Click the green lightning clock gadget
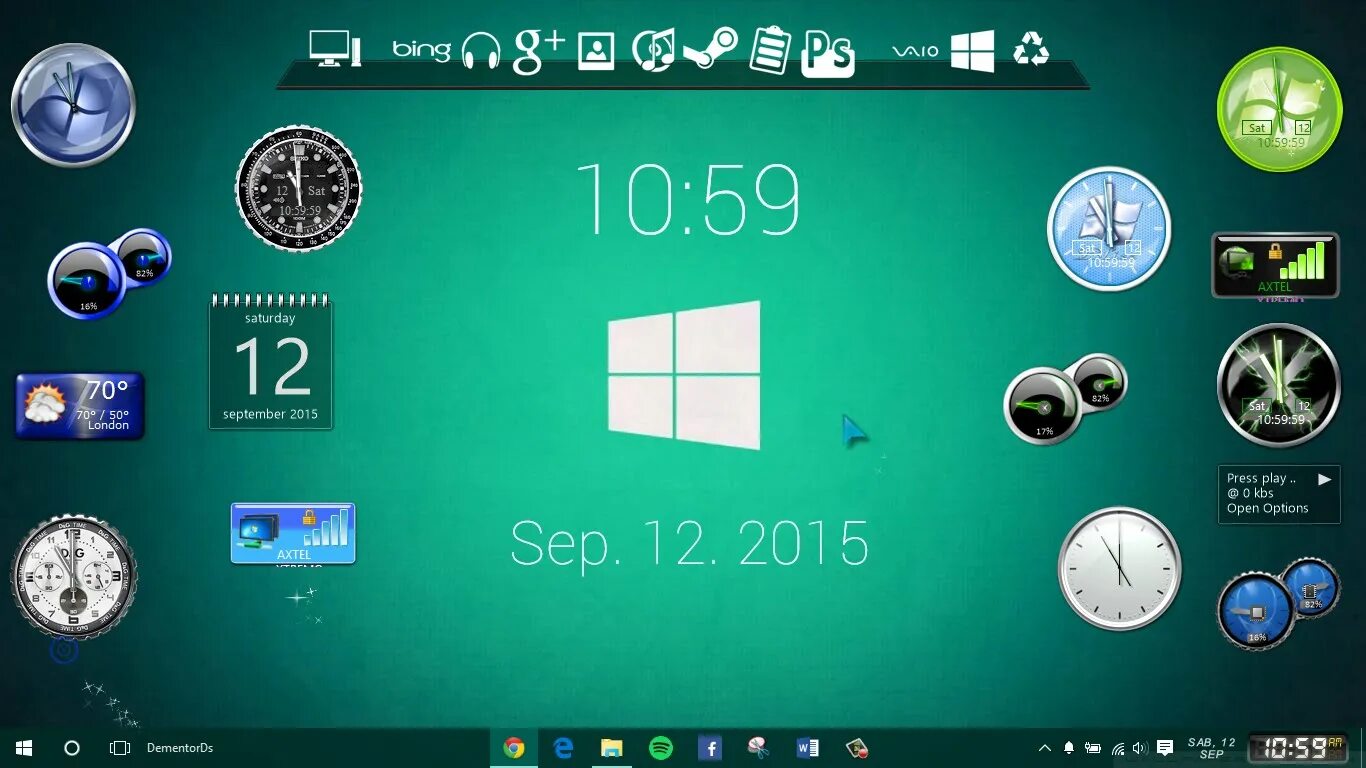 (1279, 385)
